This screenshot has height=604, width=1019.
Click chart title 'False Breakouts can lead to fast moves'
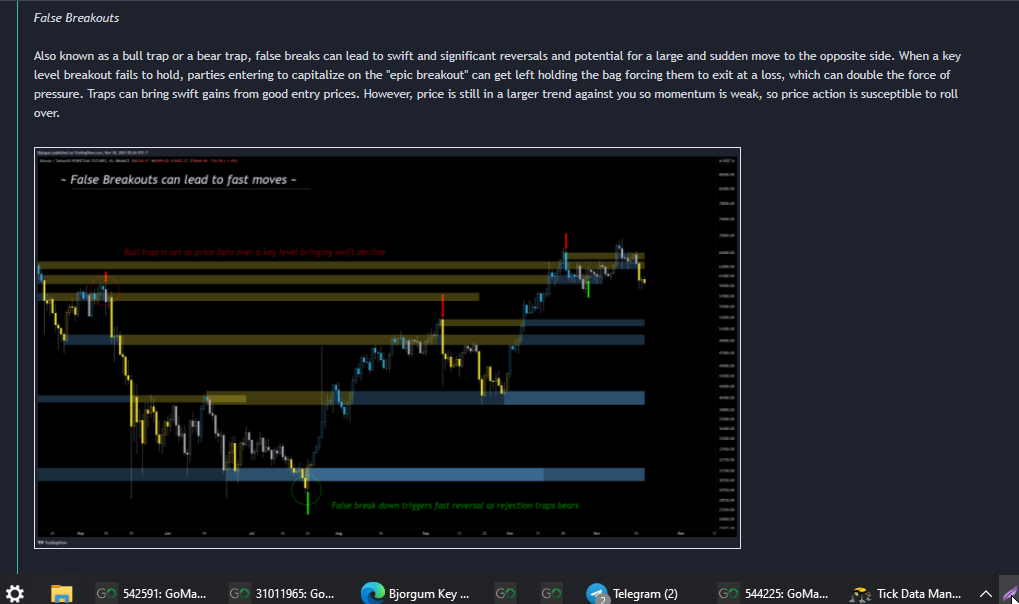[x=178, y=180]
